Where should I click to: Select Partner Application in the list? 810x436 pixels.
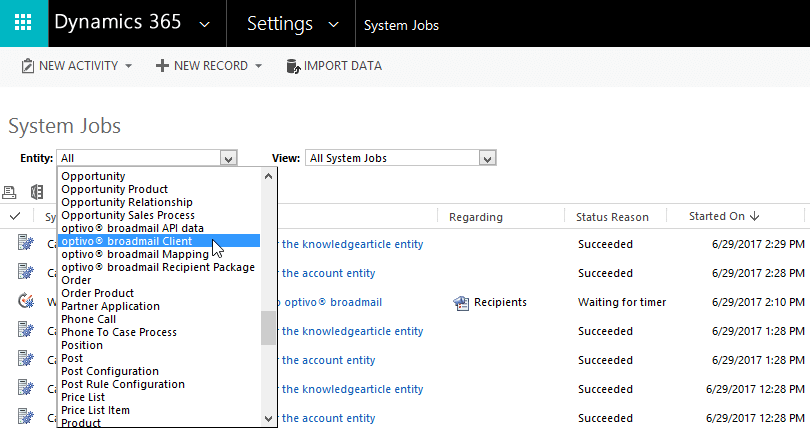pyautogui.click(x=110, y=306)
